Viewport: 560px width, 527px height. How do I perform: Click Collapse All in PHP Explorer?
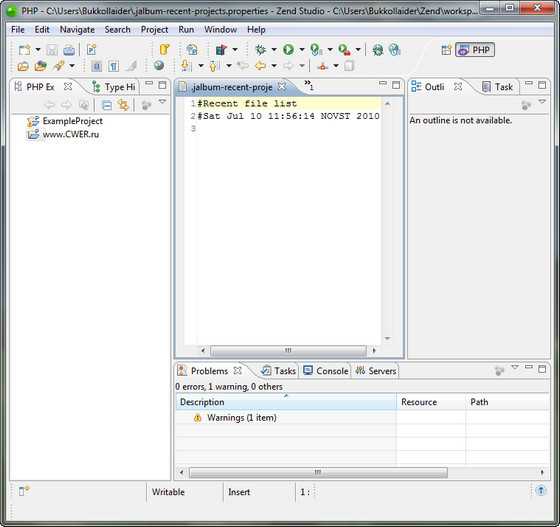point(106,105)
